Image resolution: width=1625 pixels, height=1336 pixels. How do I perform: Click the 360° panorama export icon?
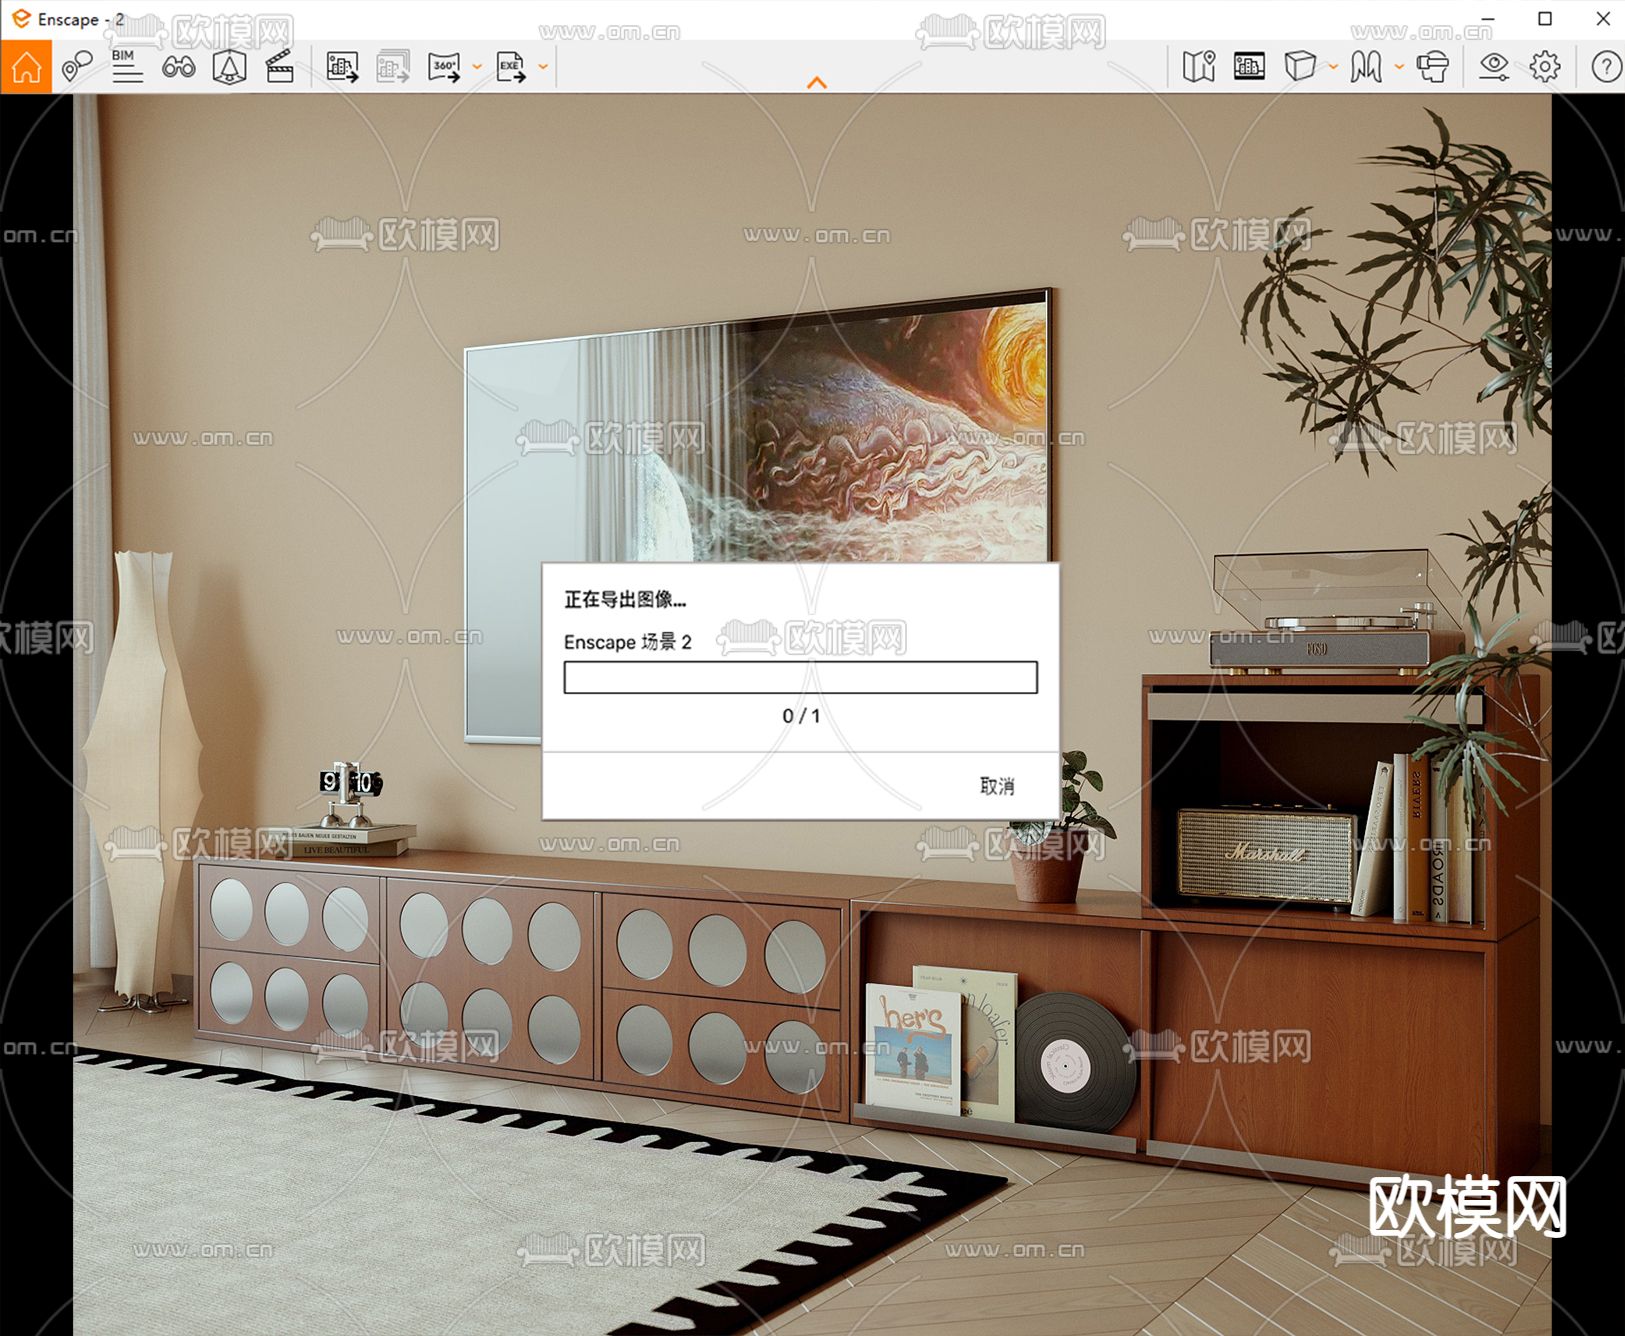444,67
